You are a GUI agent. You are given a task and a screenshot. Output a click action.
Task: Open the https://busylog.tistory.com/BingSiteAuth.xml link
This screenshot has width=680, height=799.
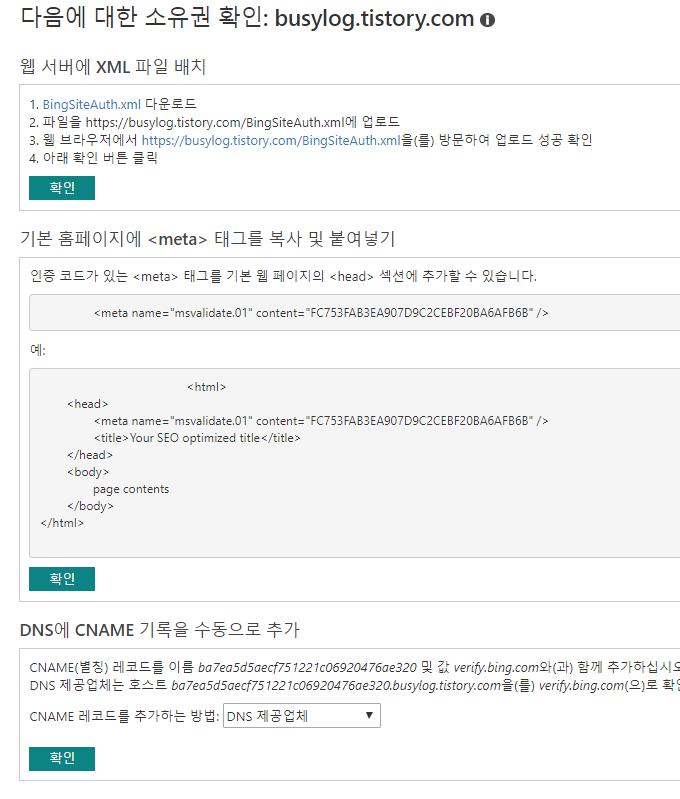click(x=271, y=140)
